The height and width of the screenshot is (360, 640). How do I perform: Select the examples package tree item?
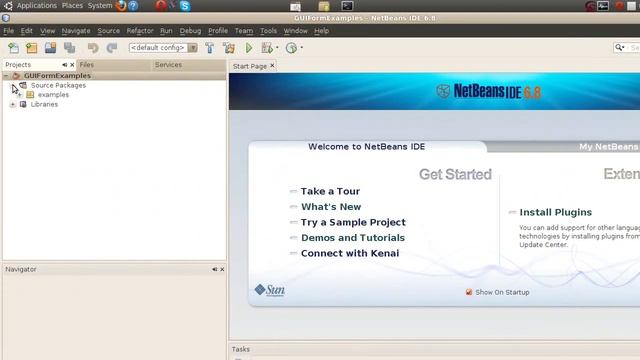click(53, 95)
